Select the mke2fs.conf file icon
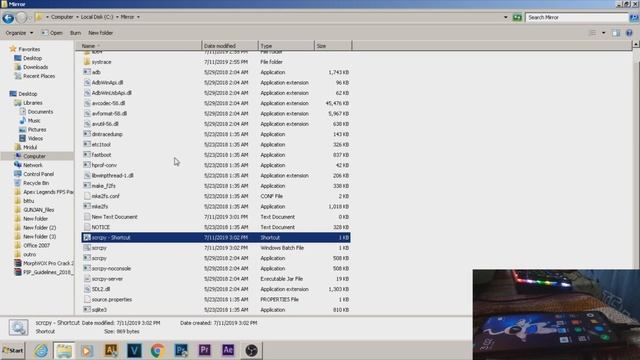The image size is (640, 360). tap(87, 196)
